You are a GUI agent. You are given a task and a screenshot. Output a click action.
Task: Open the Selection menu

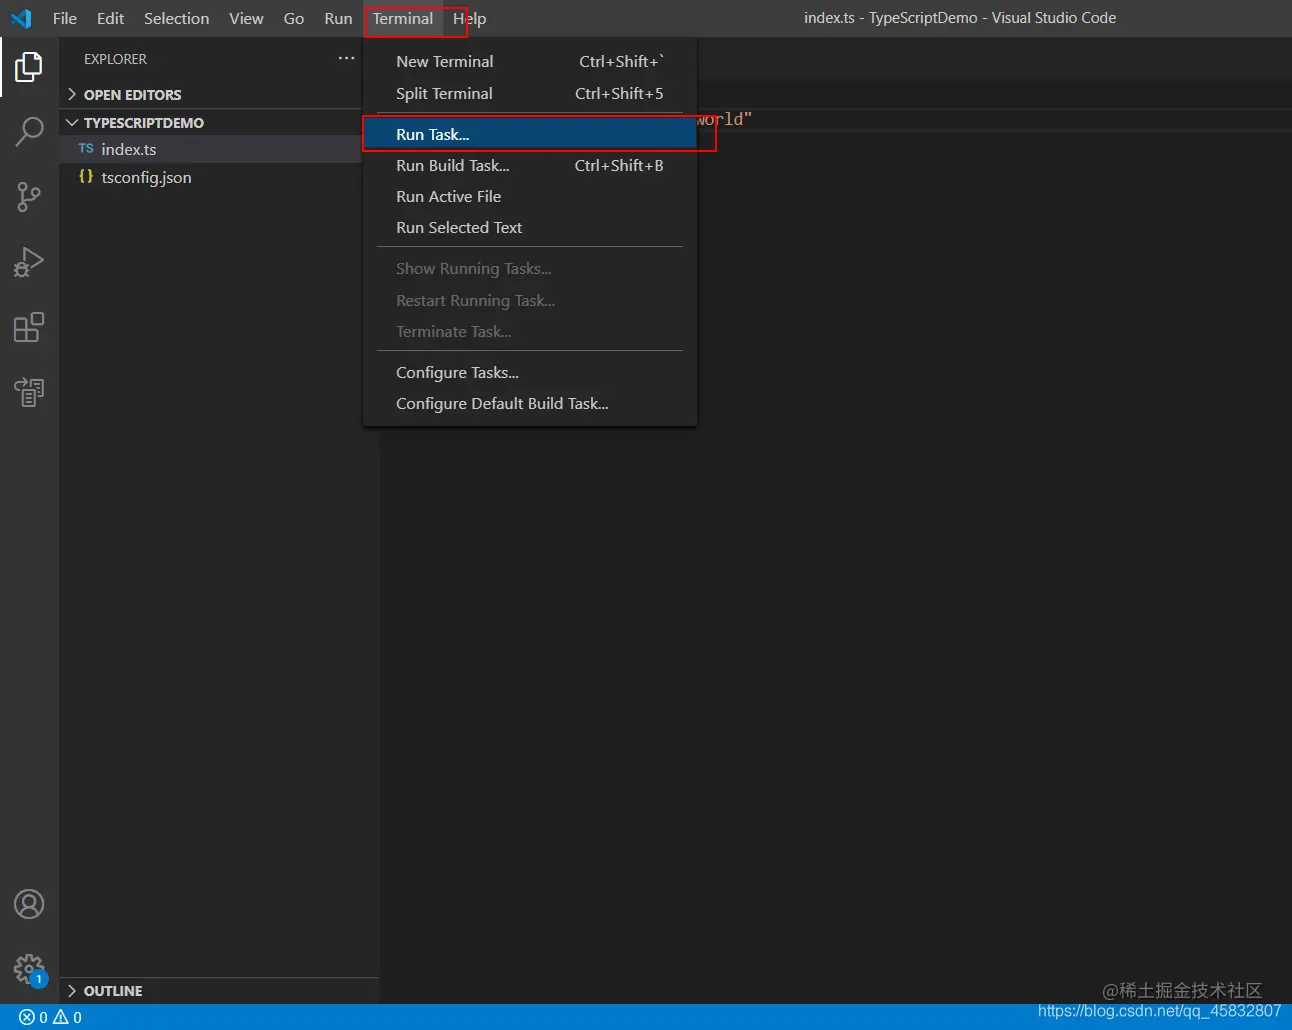(176, 18)
